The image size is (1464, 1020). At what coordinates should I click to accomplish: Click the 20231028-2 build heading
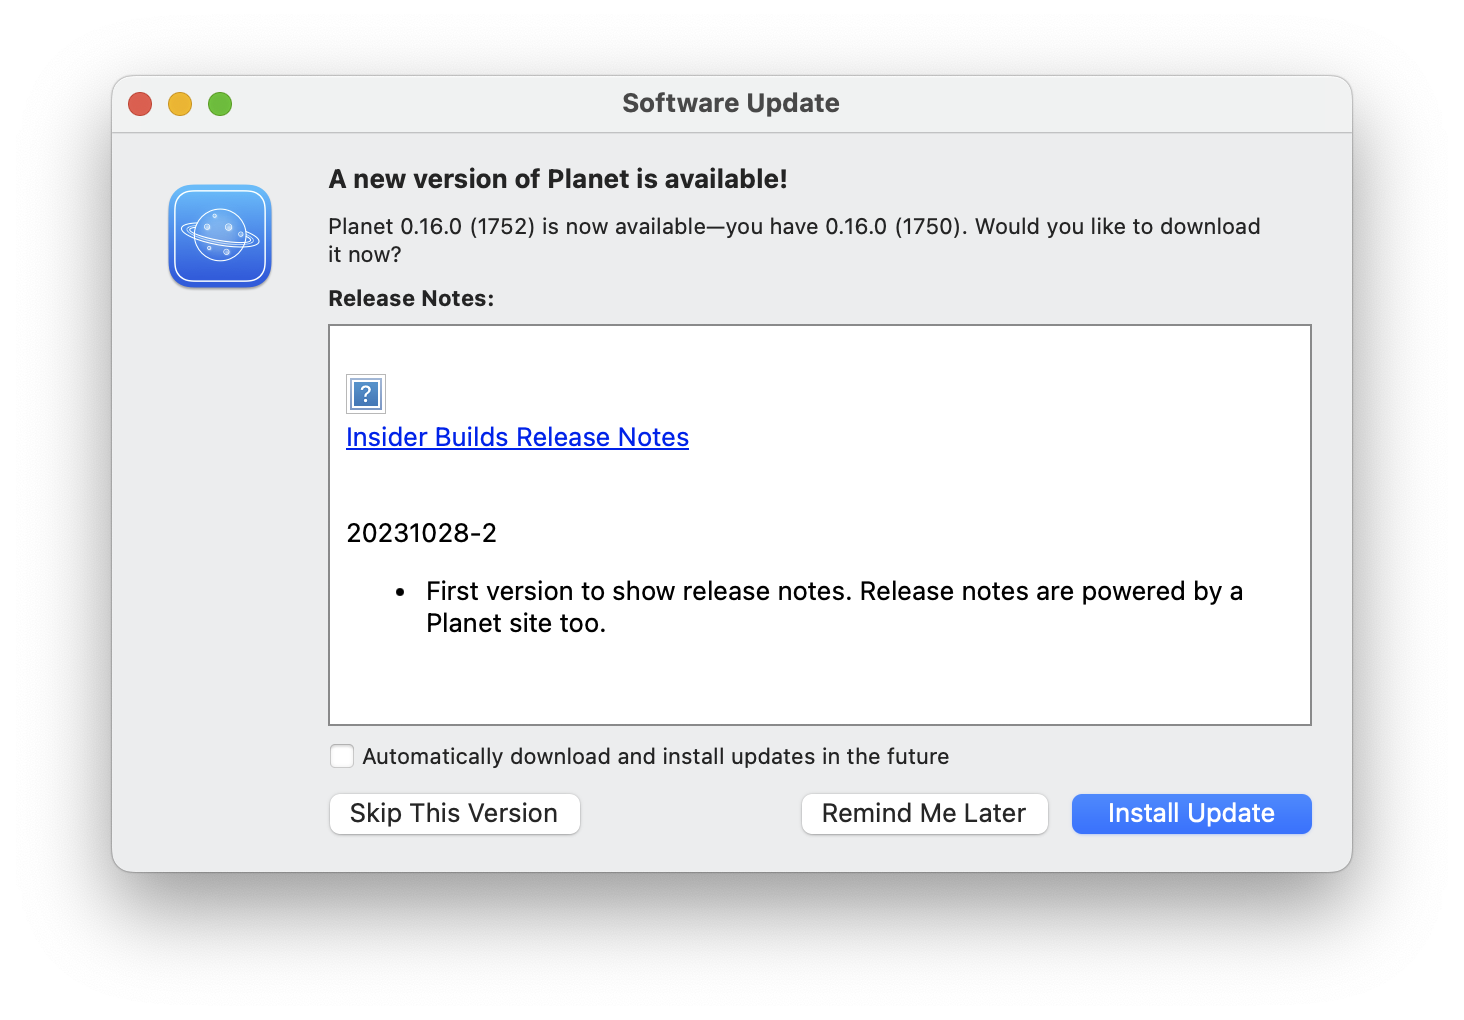(421, 533)
